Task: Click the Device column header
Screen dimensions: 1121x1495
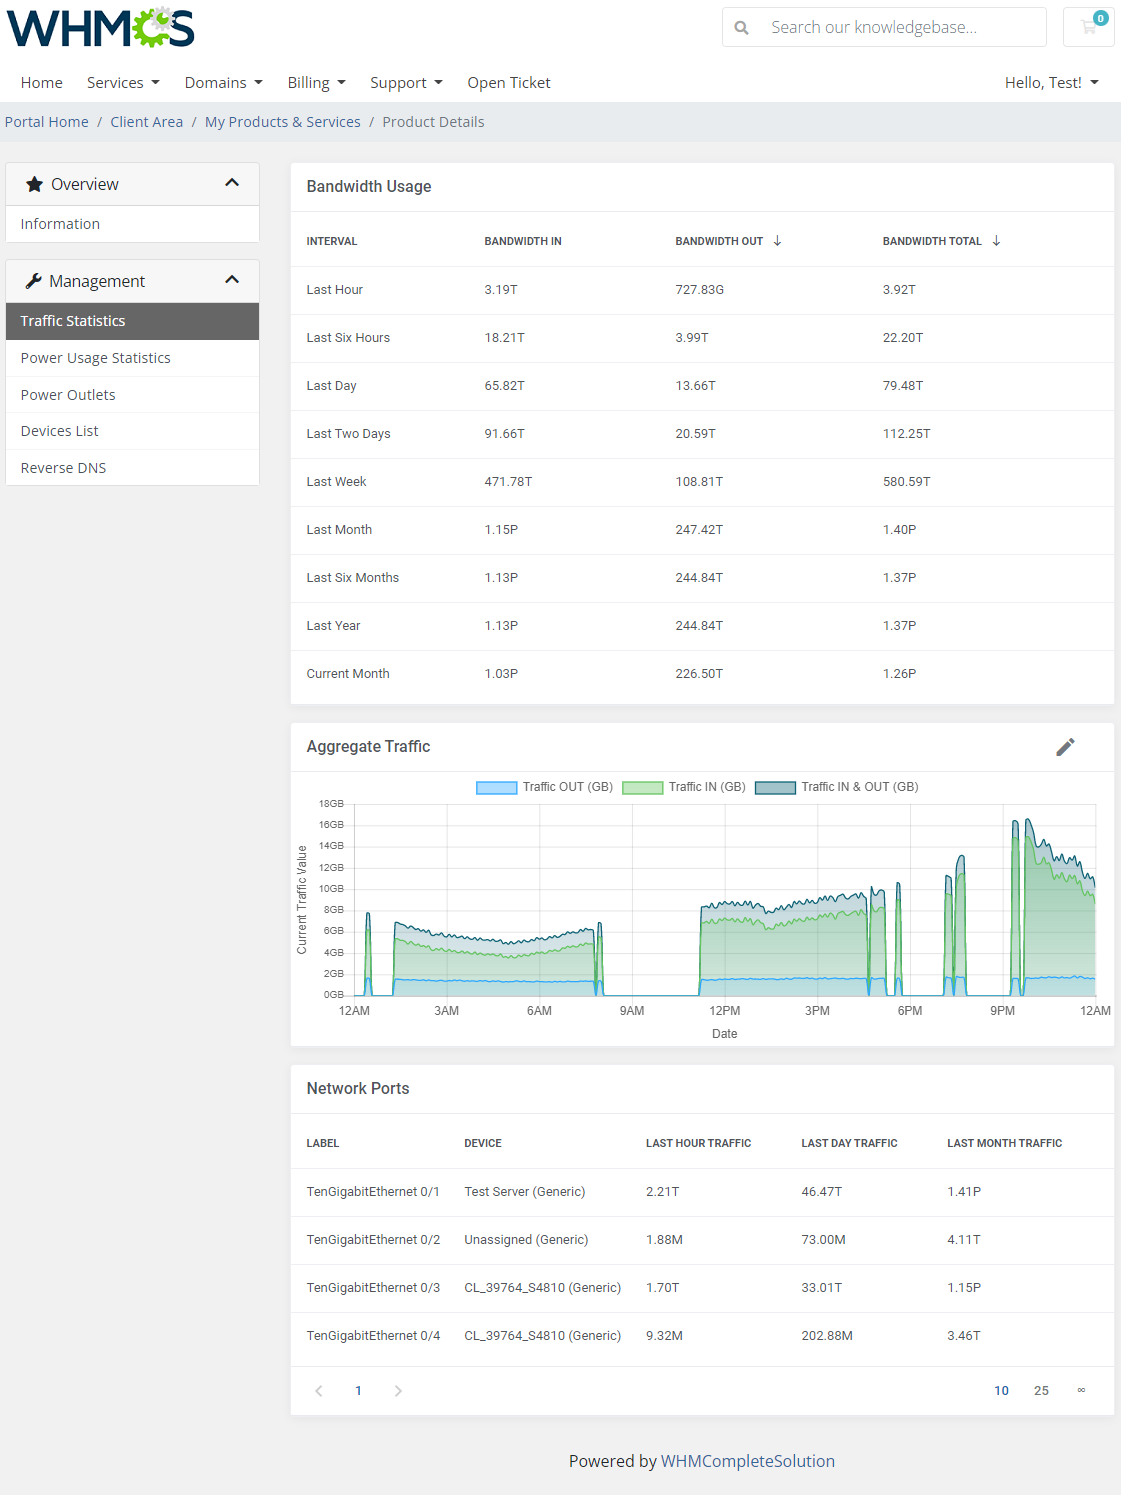Action: coord(483,1143)
